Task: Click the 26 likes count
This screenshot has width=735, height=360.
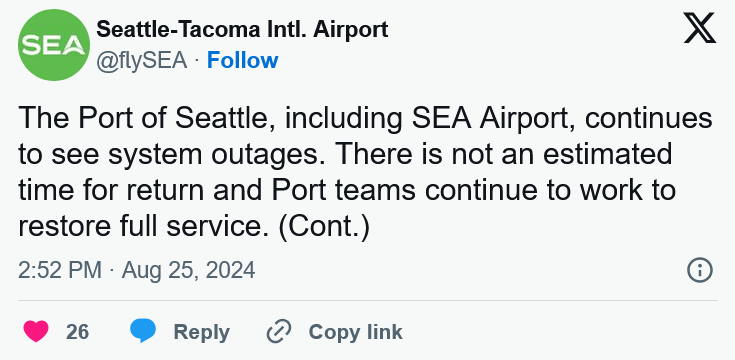Action: [x=77, y=332]
